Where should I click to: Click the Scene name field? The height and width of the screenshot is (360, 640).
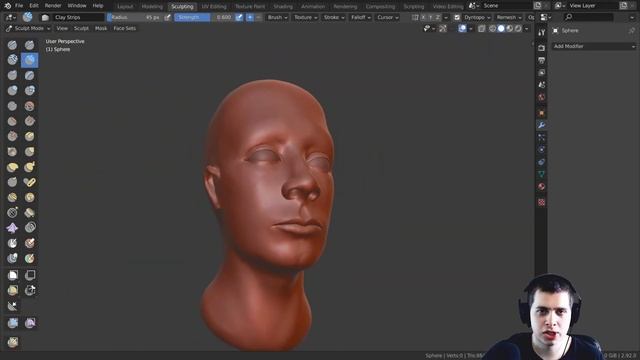click(x=506, y=6)
